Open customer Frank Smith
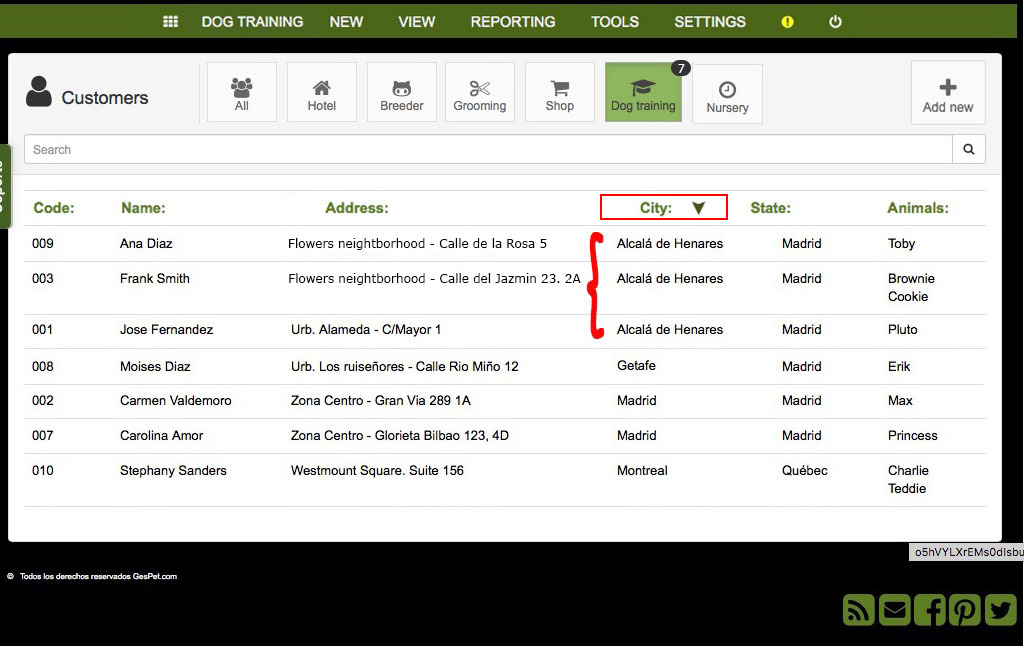The image size is (1024, 646). pyautogui.click(x=155, y=278)
